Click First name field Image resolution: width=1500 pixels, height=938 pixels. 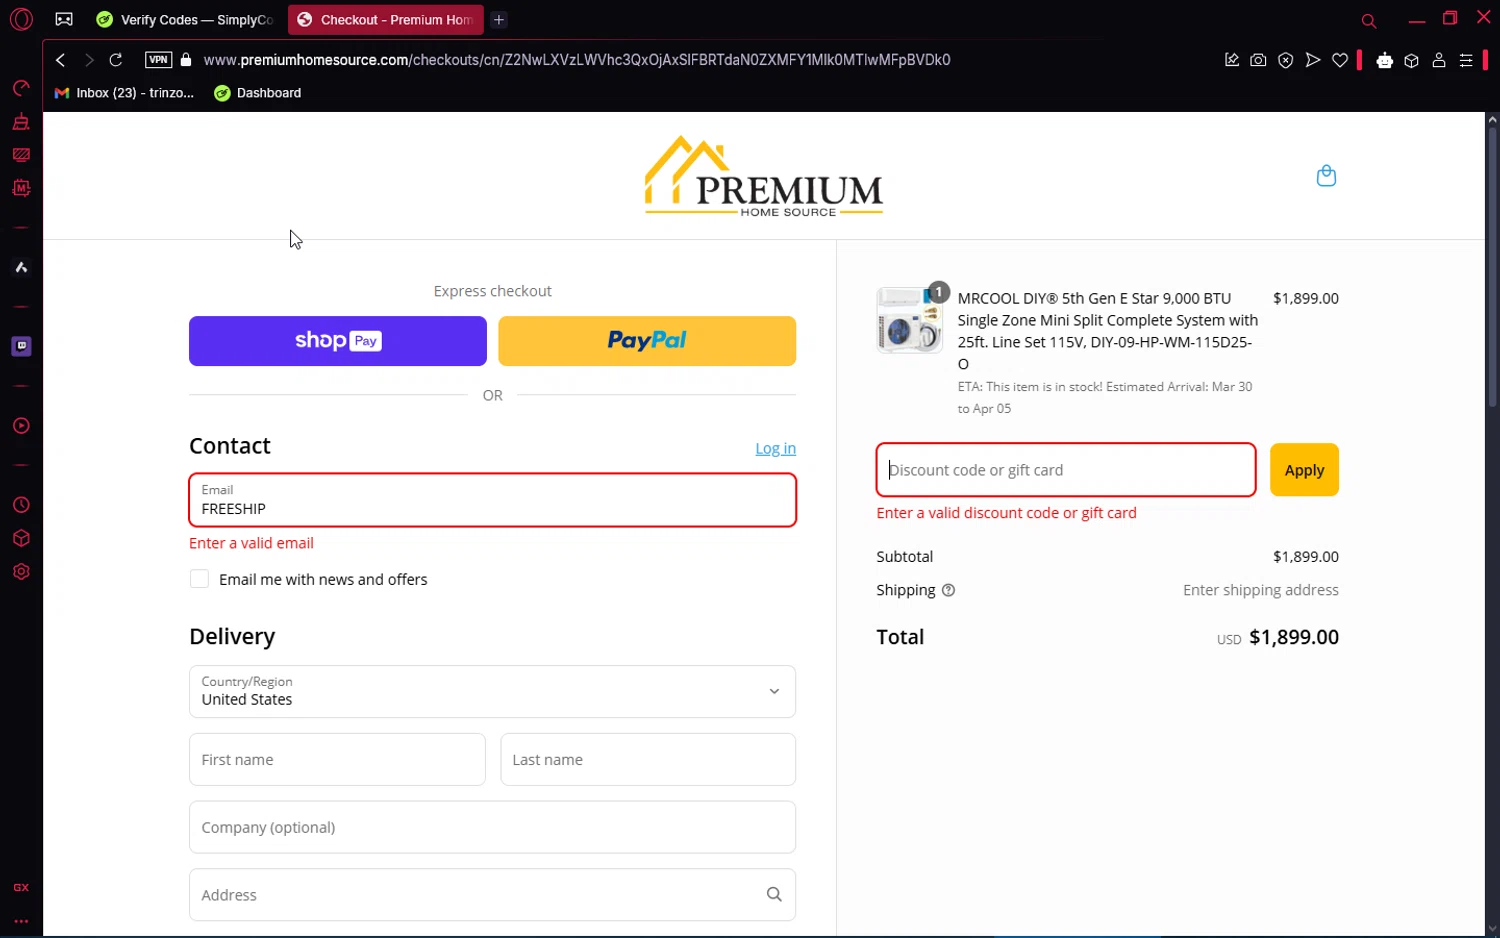pyautogui.click(x=337, y=760)
